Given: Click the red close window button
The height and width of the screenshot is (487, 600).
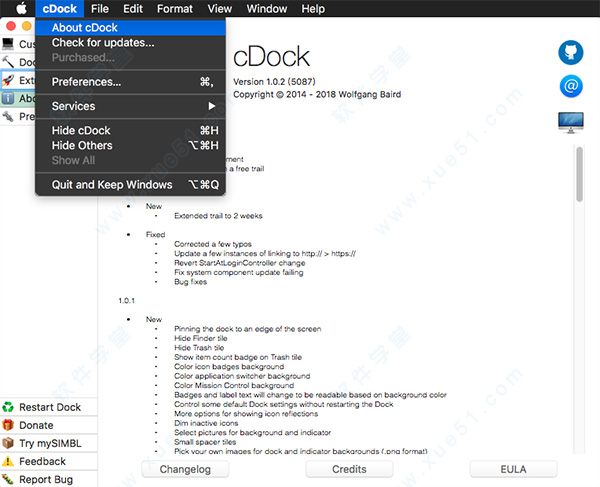Looking at the screenshot, I should (x=11, y=26).
